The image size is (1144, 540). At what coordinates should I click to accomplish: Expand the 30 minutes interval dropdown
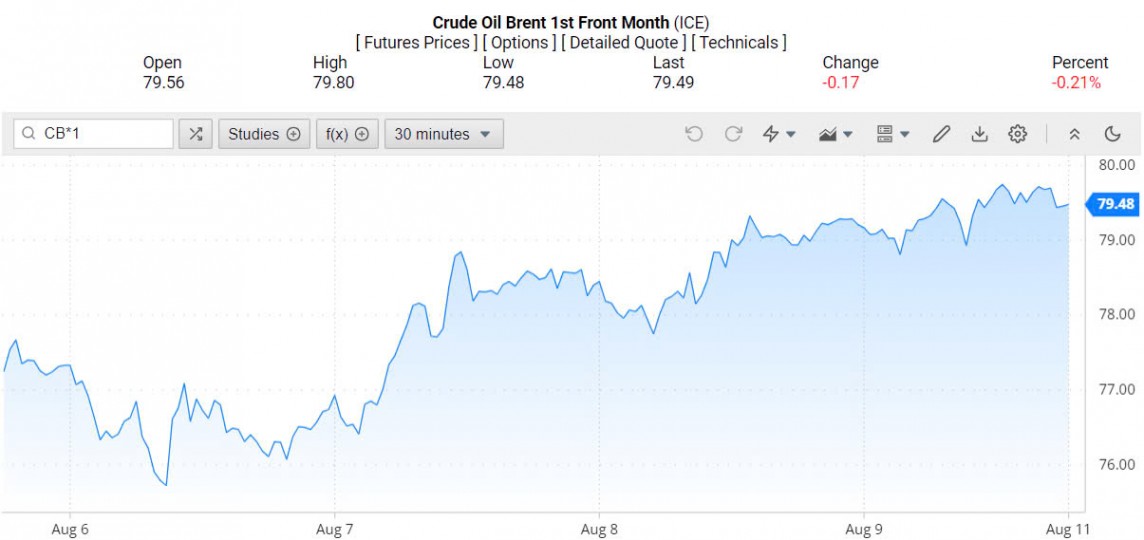click(x=443, y=134)
